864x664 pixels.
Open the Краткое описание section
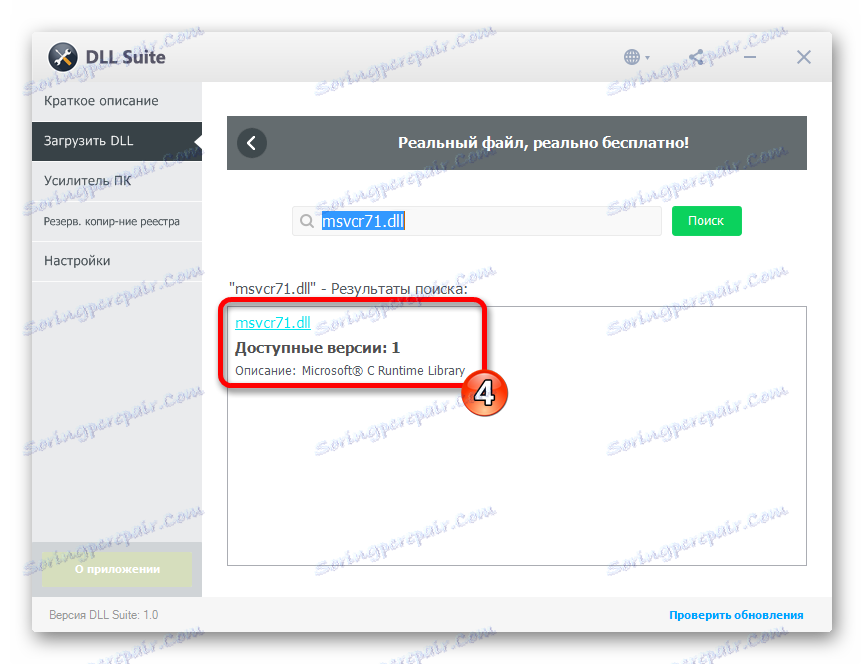[x=117, y=101]
